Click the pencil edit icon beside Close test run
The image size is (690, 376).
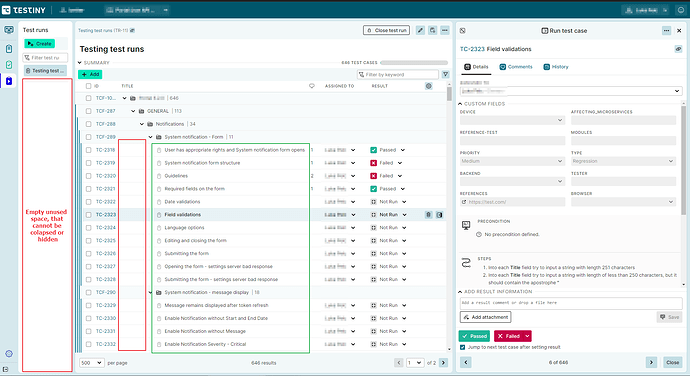click(x=420, y=30)
